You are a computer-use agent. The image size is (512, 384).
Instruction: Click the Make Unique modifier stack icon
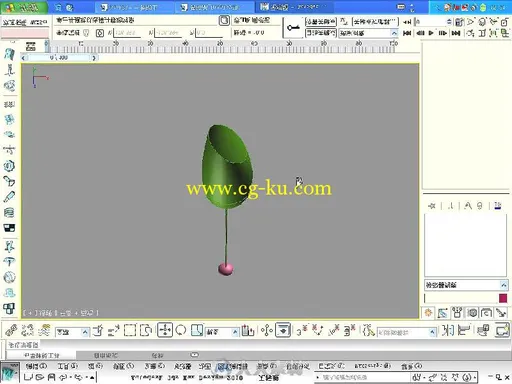click(x=468, y=206)
